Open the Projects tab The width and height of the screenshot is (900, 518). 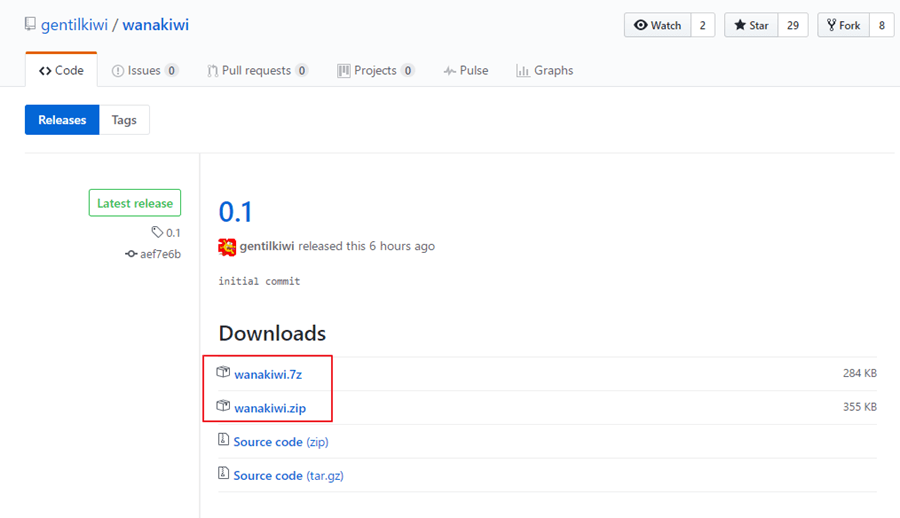click(376, 71)
